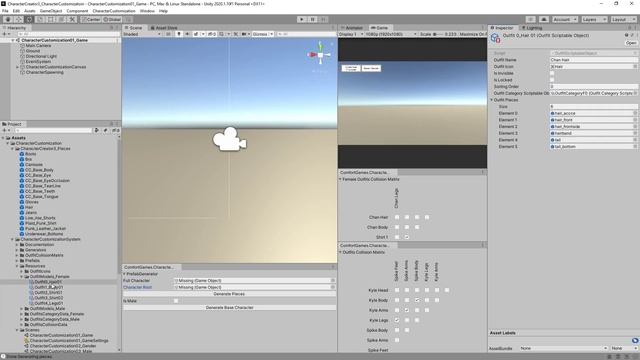Image resolution: width=640 pixels, height=360 pixels.
Task: Expand the OutfitIcons folder
Action: [x=22, y=271]
